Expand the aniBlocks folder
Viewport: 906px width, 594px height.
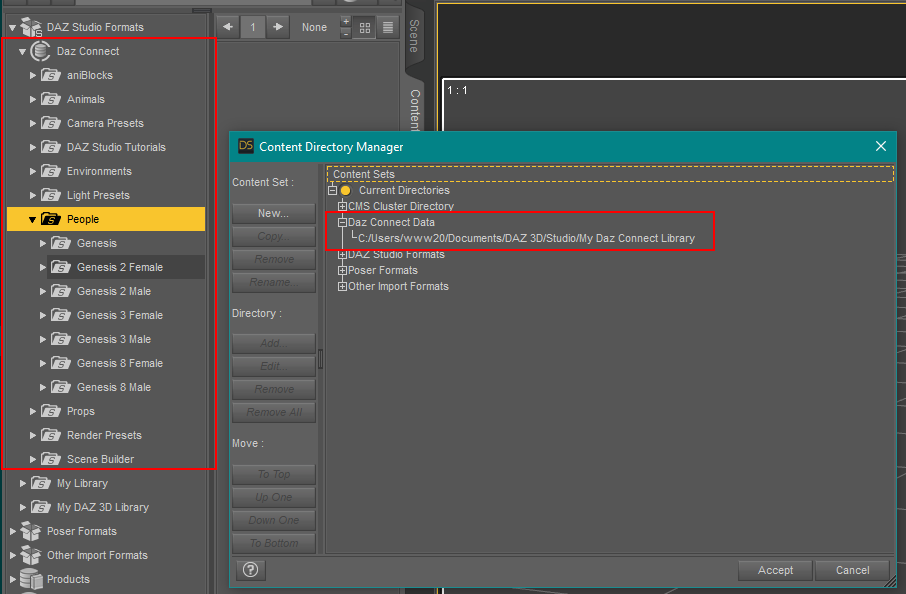point(33,75)
